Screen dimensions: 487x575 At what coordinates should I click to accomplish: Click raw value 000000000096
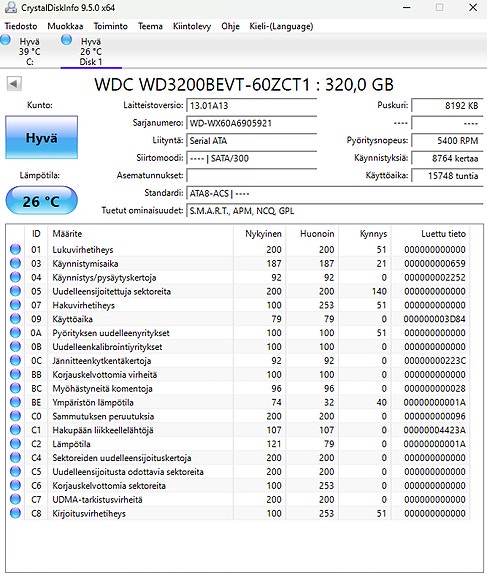[435, 416]
